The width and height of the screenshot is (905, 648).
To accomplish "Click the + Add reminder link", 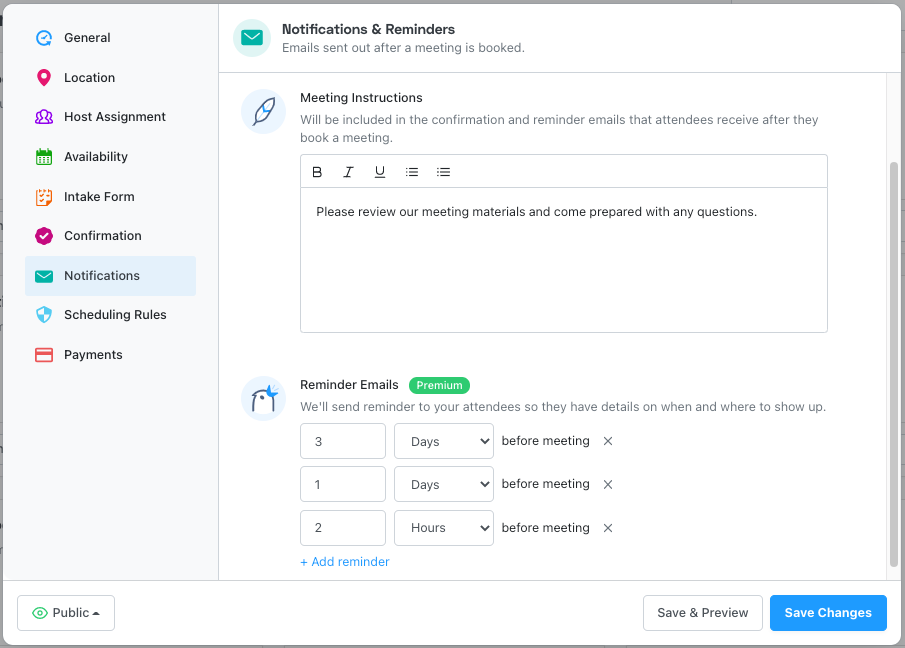I will [x=345, y=562].
